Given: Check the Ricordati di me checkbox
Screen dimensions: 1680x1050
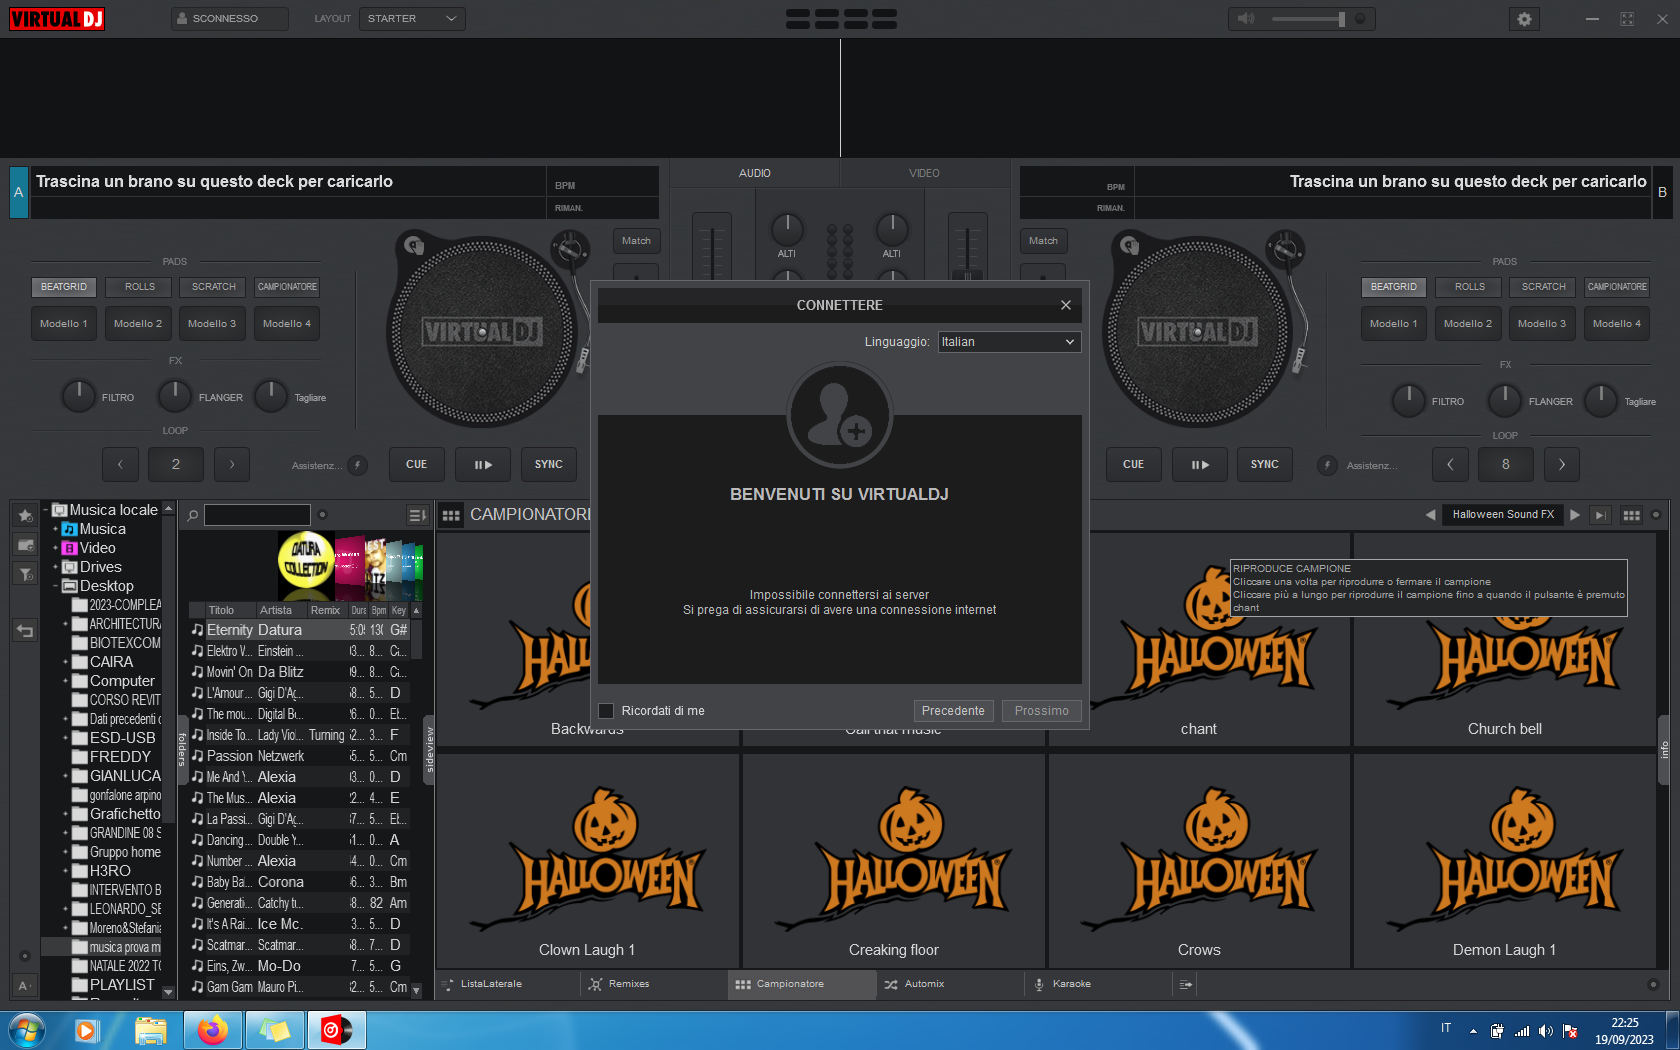Looking at the screenshot, I should click(606, 711).
